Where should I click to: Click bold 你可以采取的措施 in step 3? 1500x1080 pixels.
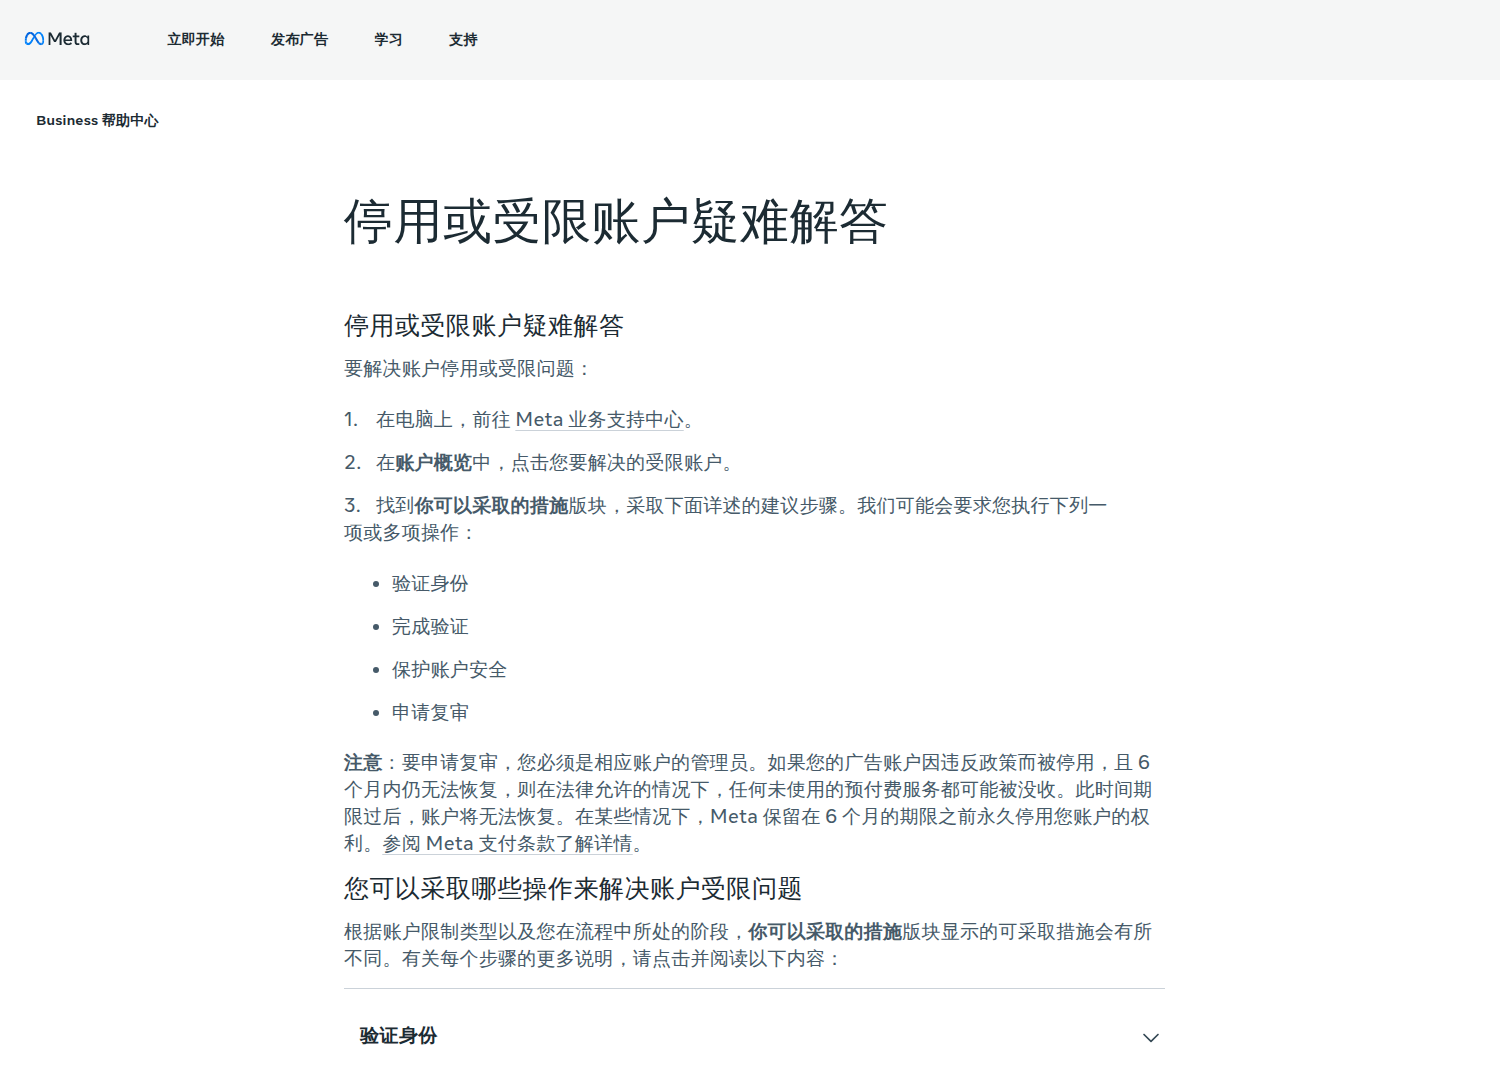point(491,506)
